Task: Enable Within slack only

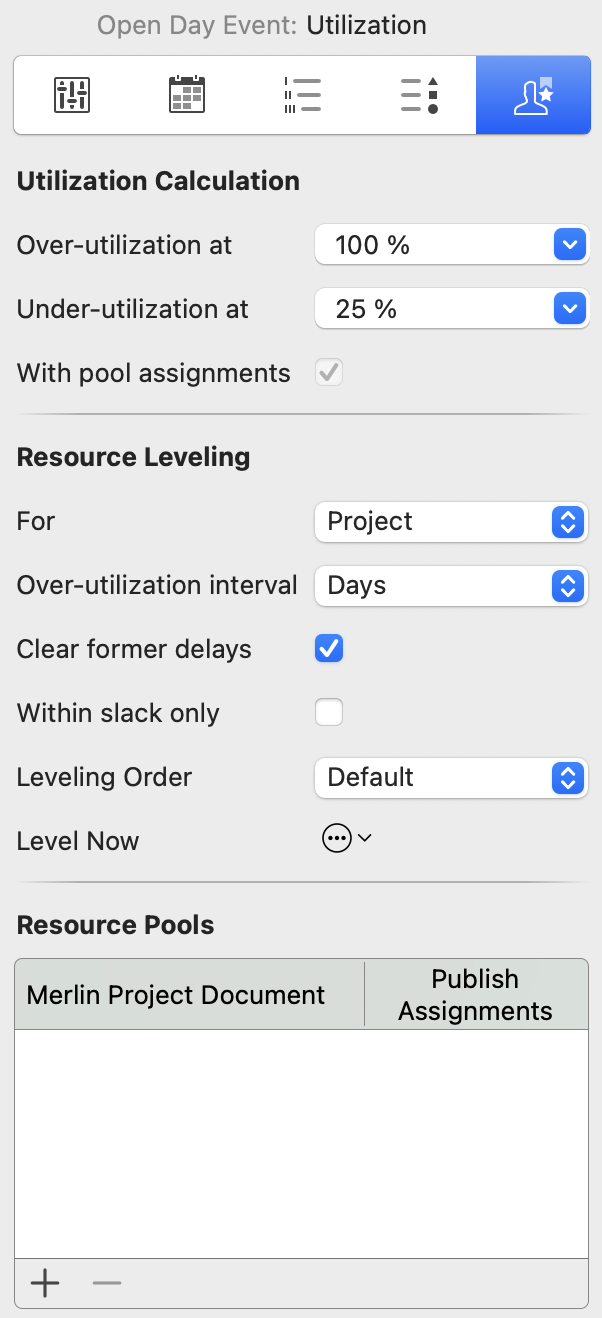Action: point(329,713)
